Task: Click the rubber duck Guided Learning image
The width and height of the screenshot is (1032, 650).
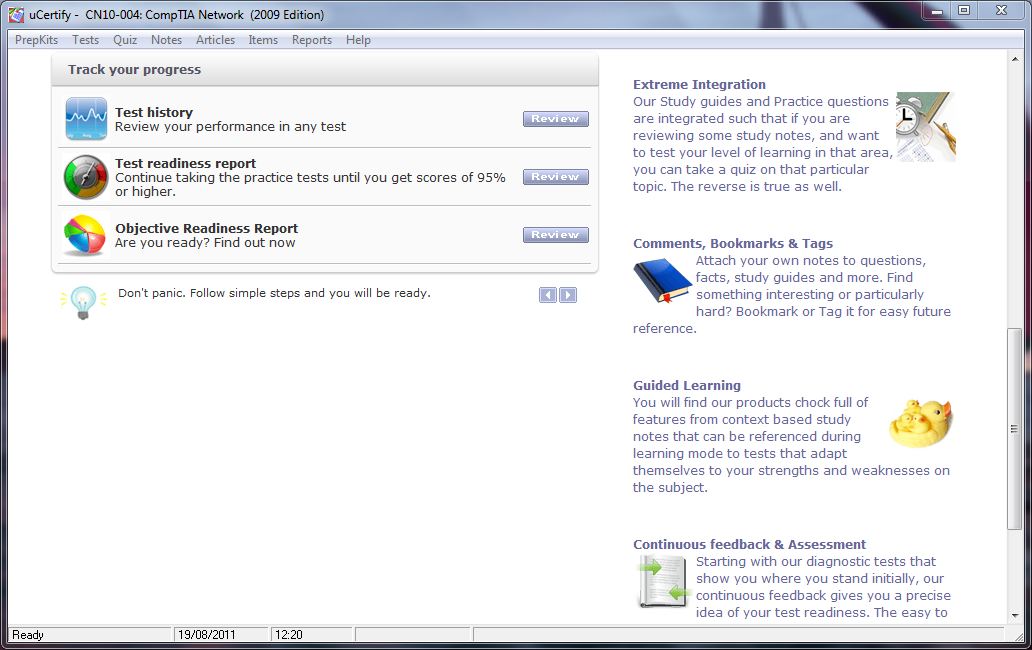Action: pyautogui.click(x=921, y=423)
